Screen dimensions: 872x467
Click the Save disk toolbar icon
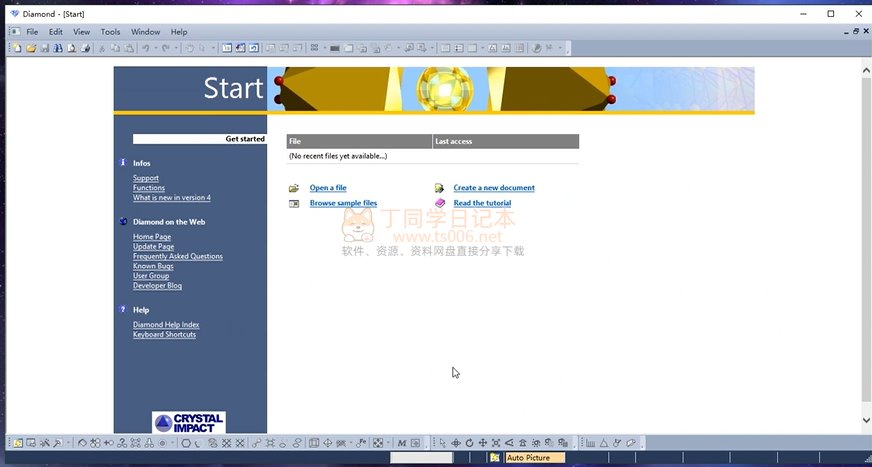44,48
